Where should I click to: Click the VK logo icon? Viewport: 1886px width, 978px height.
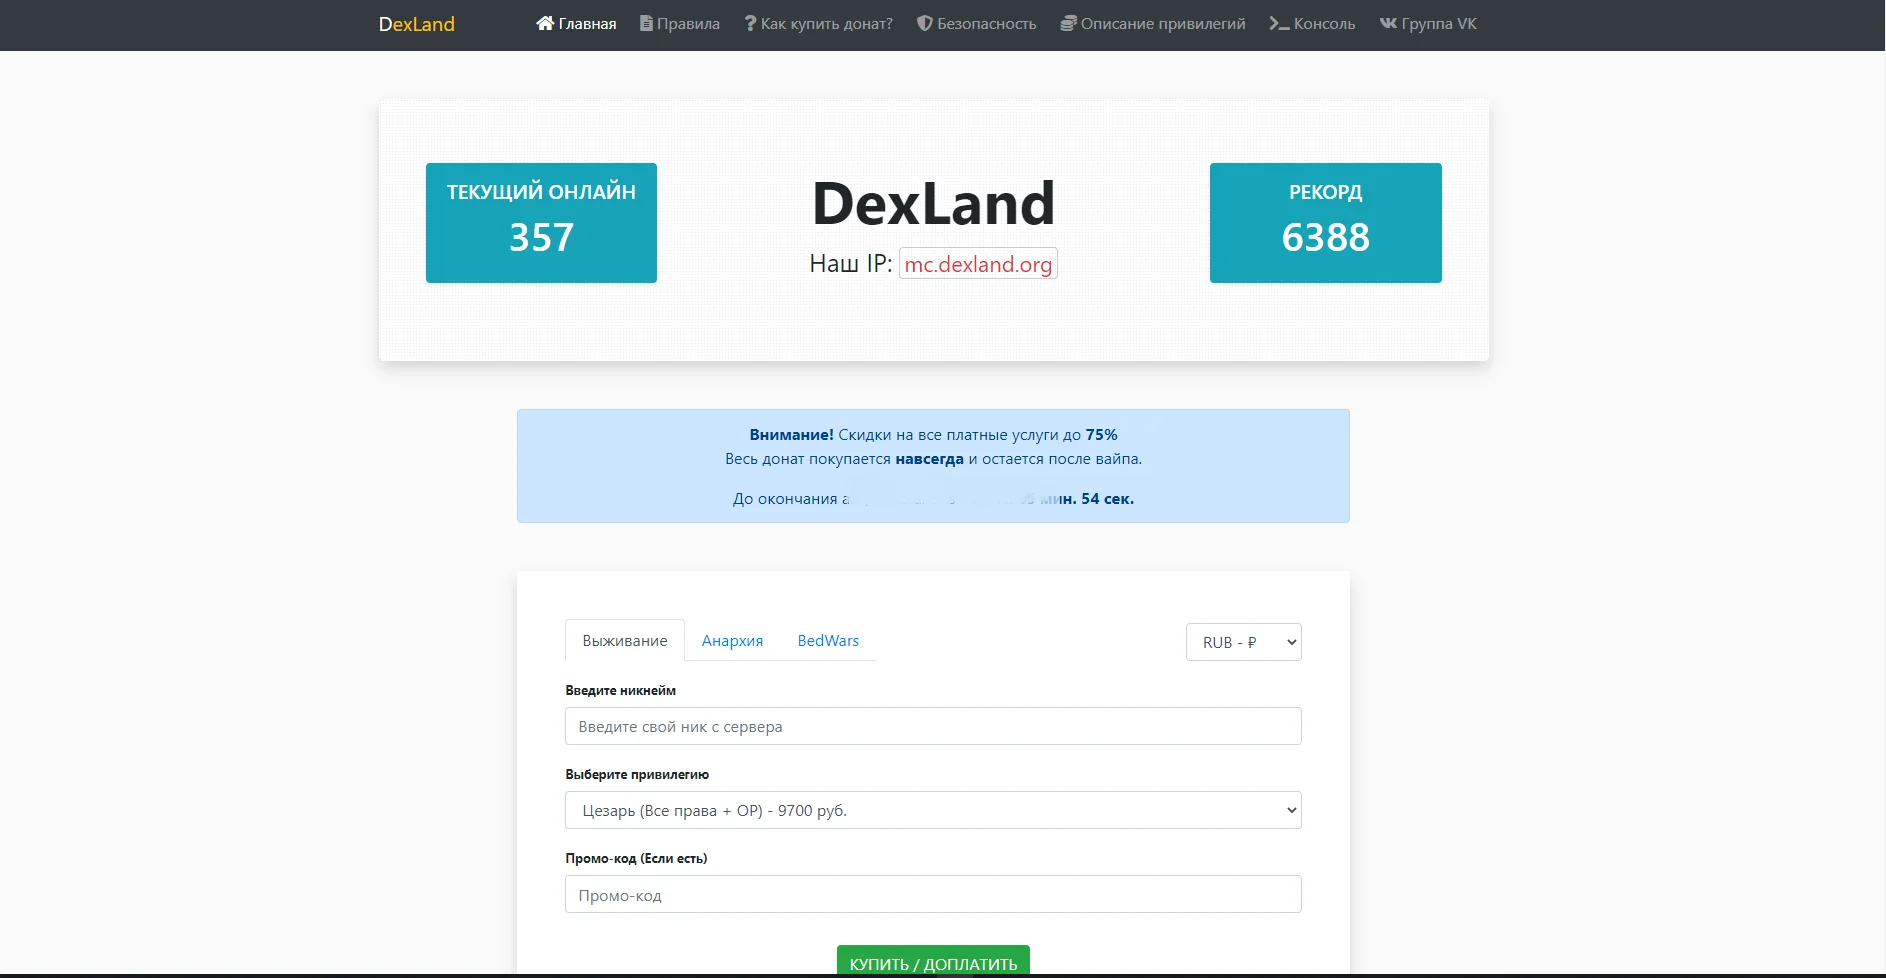click(1388, 23)
